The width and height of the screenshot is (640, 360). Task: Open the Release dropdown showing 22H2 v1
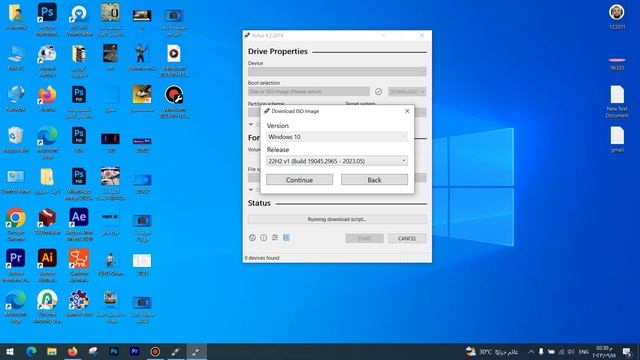pos(337,161)
